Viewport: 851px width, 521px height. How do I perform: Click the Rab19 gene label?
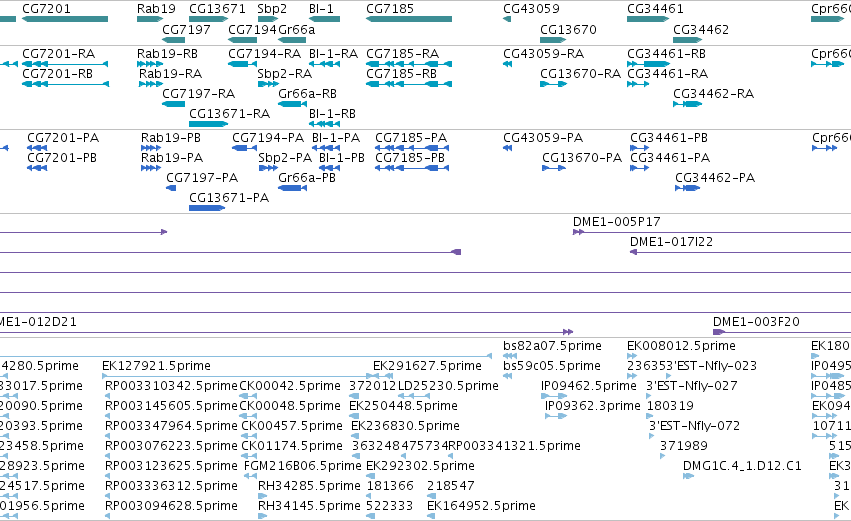156,9
